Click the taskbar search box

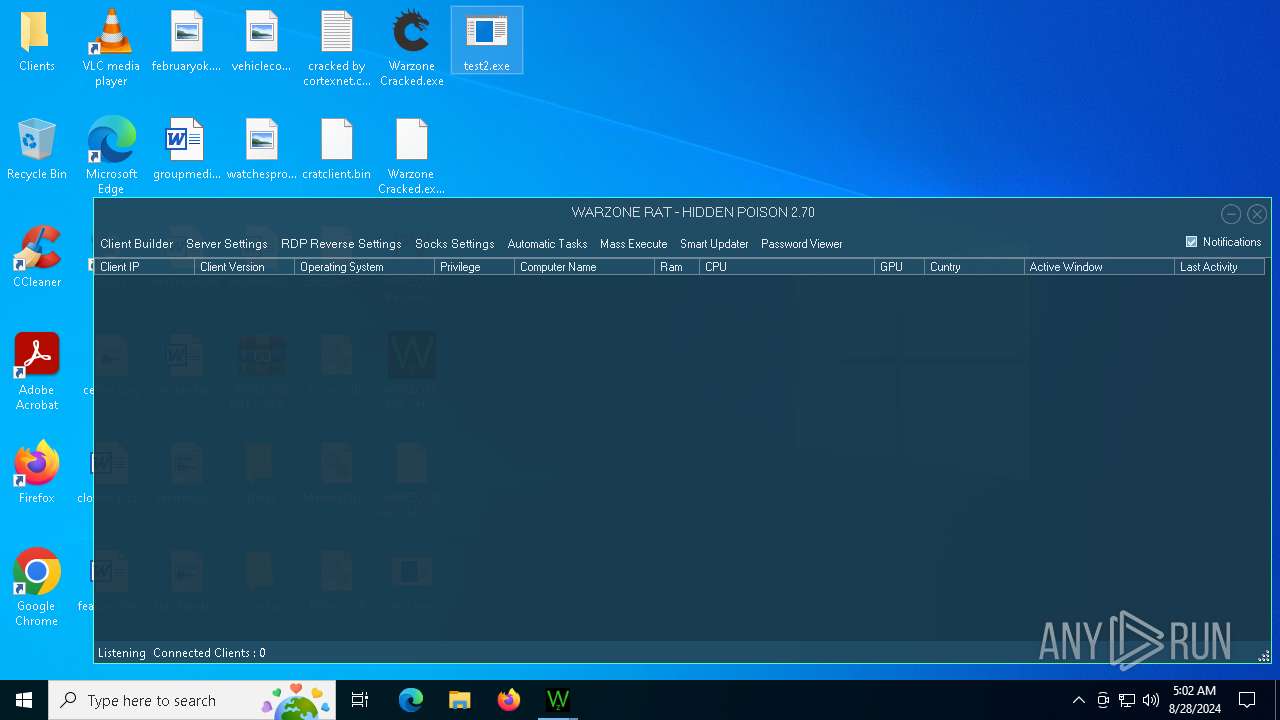[x=191, y=700]
